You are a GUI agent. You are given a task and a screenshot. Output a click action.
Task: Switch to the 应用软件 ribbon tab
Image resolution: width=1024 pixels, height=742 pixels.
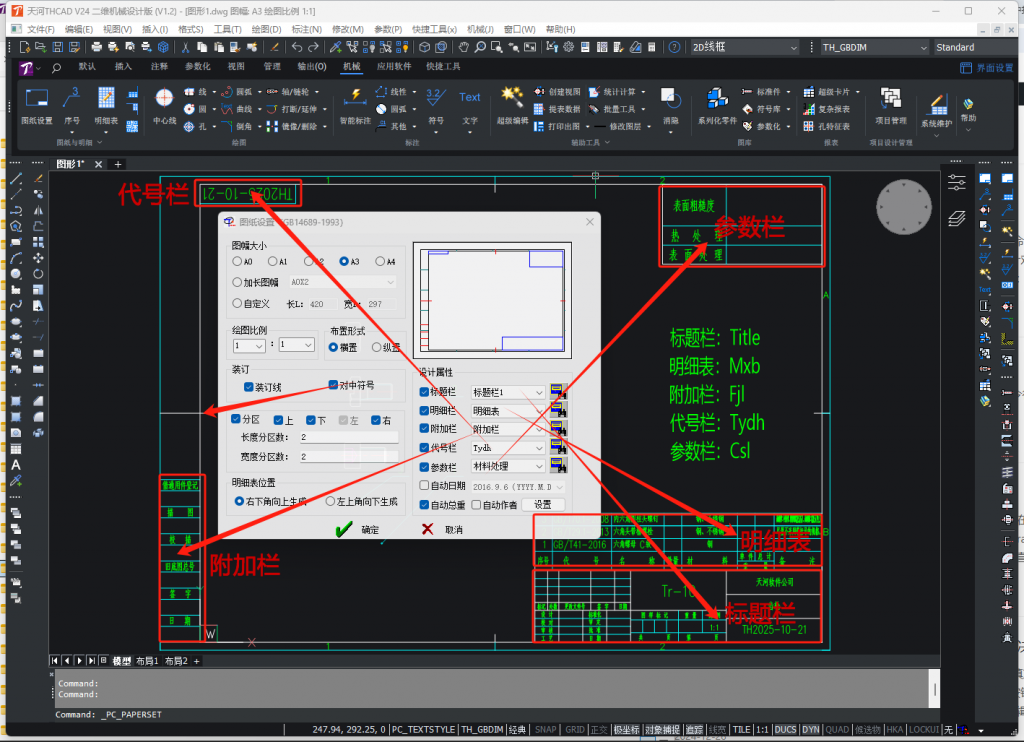point(393,67)
